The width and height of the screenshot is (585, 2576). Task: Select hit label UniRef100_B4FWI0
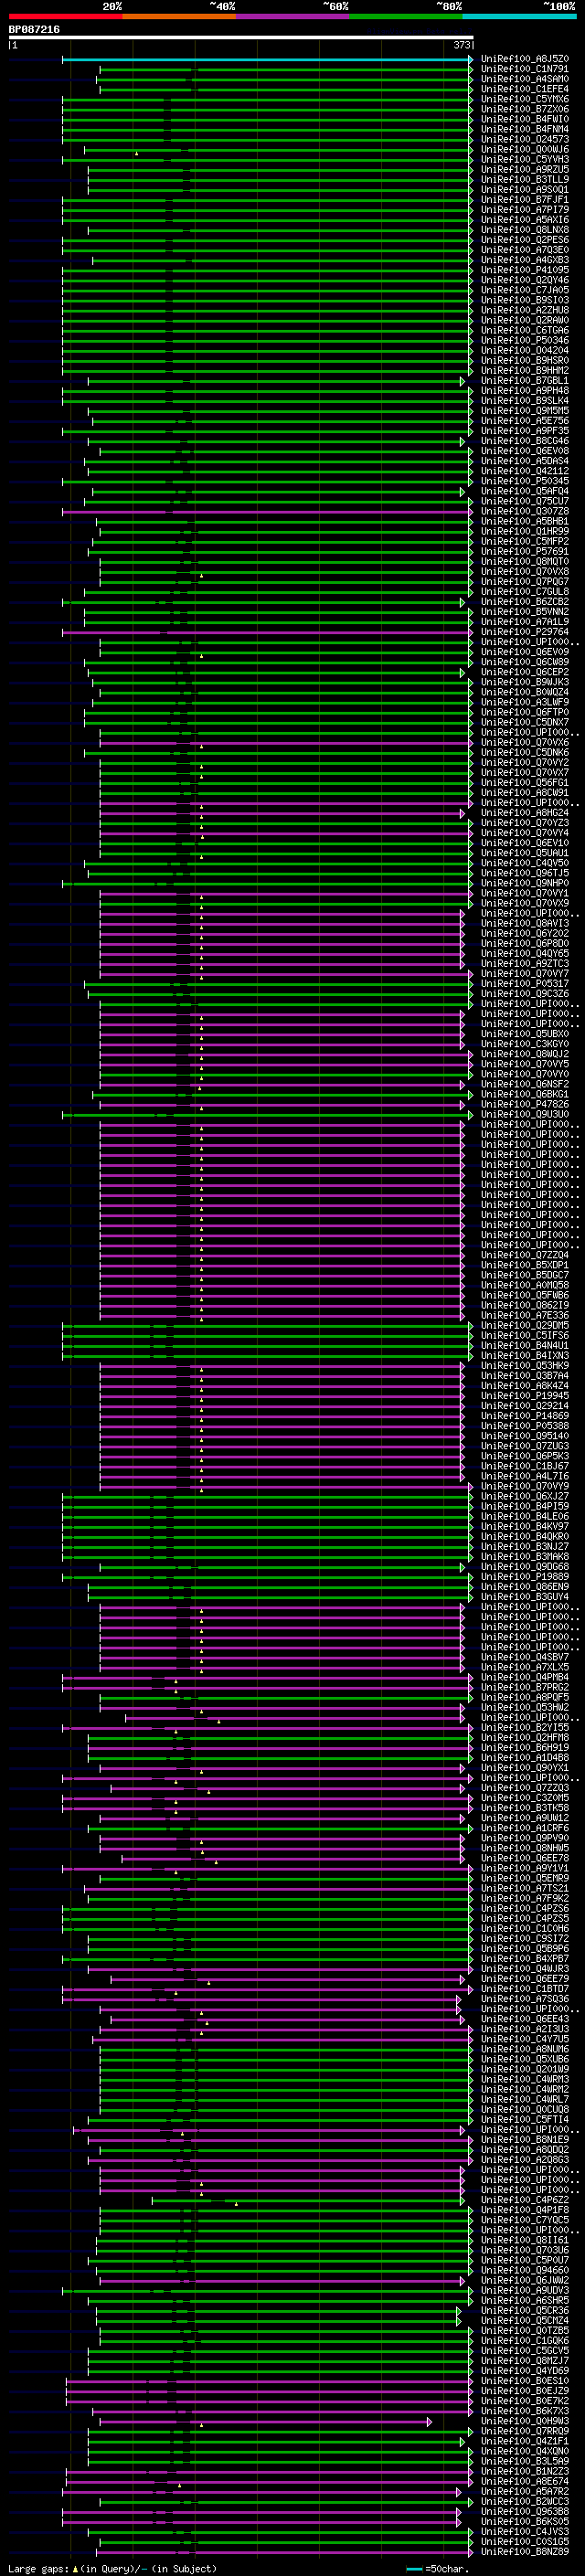525,119
